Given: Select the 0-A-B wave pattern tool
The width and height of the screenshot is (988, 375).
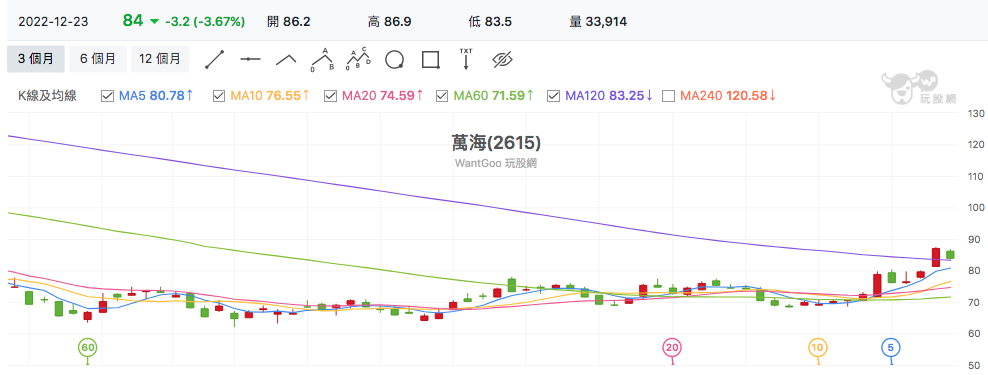Looking at the screenshot, I should (x=323, y=59).
